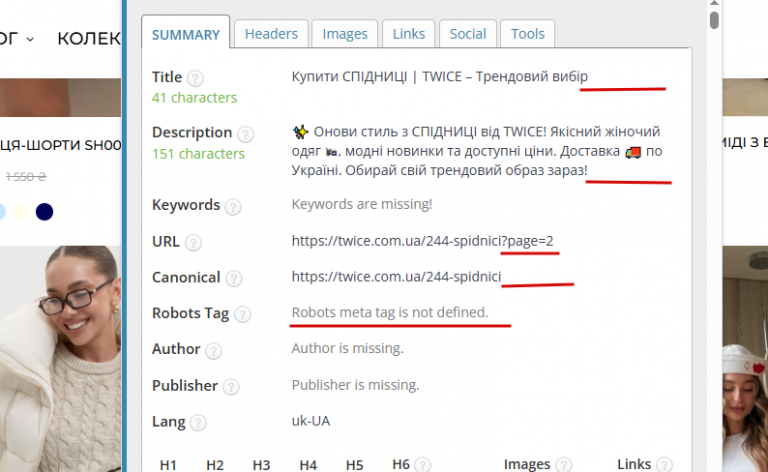Screen dimensions: 768x472
Task: Click the canonical URL 244-spidnici
Action: (396, 277)
